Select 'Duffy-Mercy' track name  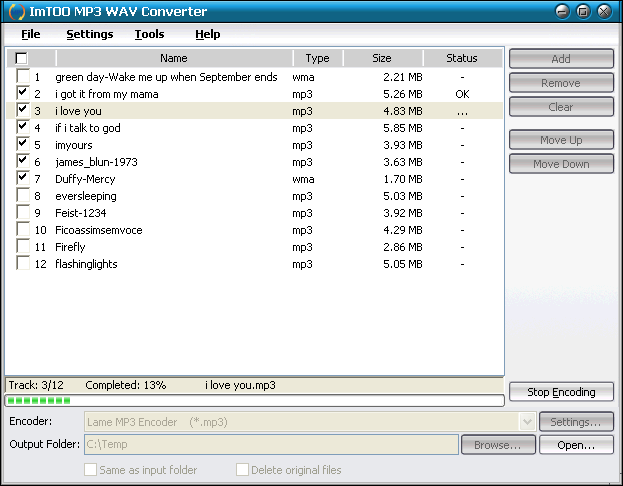point(85,179)
